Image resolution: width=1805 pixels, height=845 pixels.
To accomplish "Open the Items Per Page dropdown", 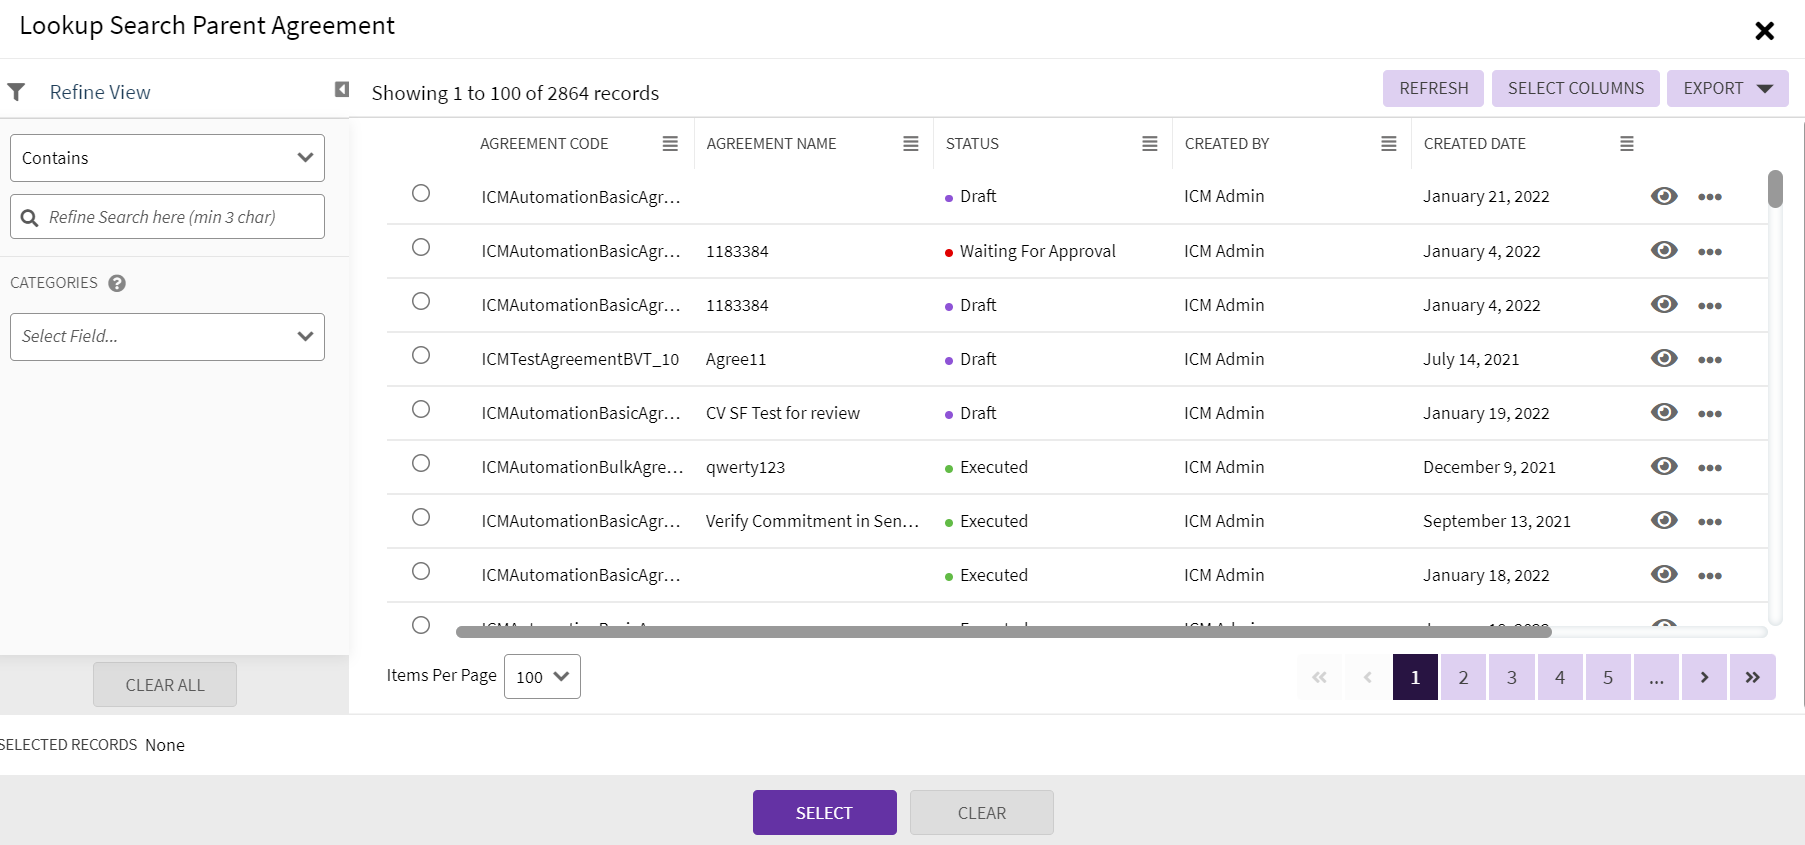I will 542,677.
